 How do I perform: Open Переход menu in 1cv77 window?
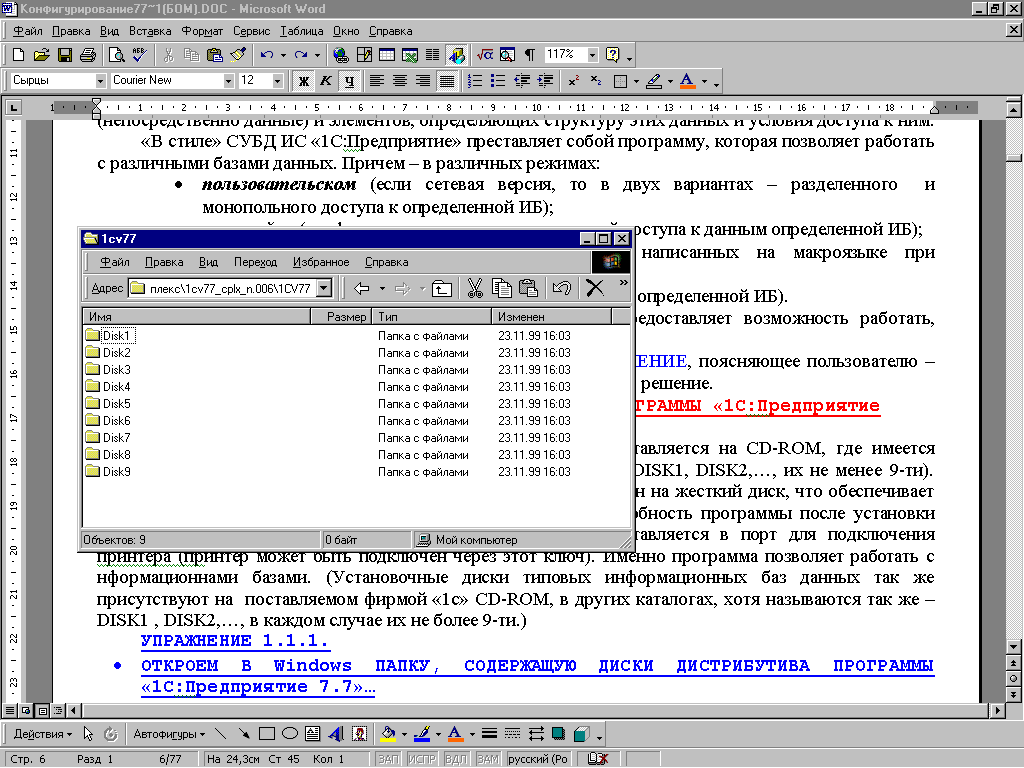[255, 262]
